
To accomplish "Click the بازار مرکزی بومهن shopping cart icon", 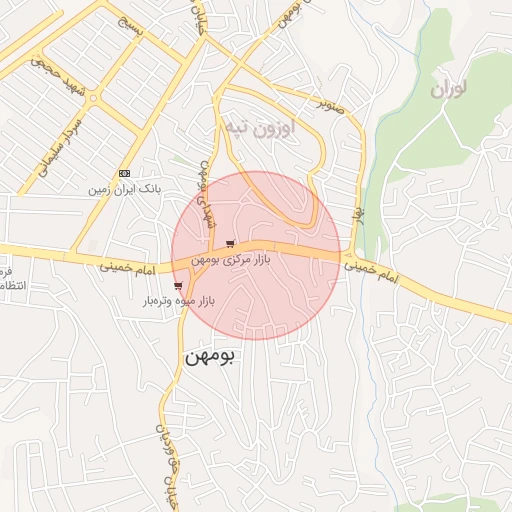I will [x=230, y=244].
